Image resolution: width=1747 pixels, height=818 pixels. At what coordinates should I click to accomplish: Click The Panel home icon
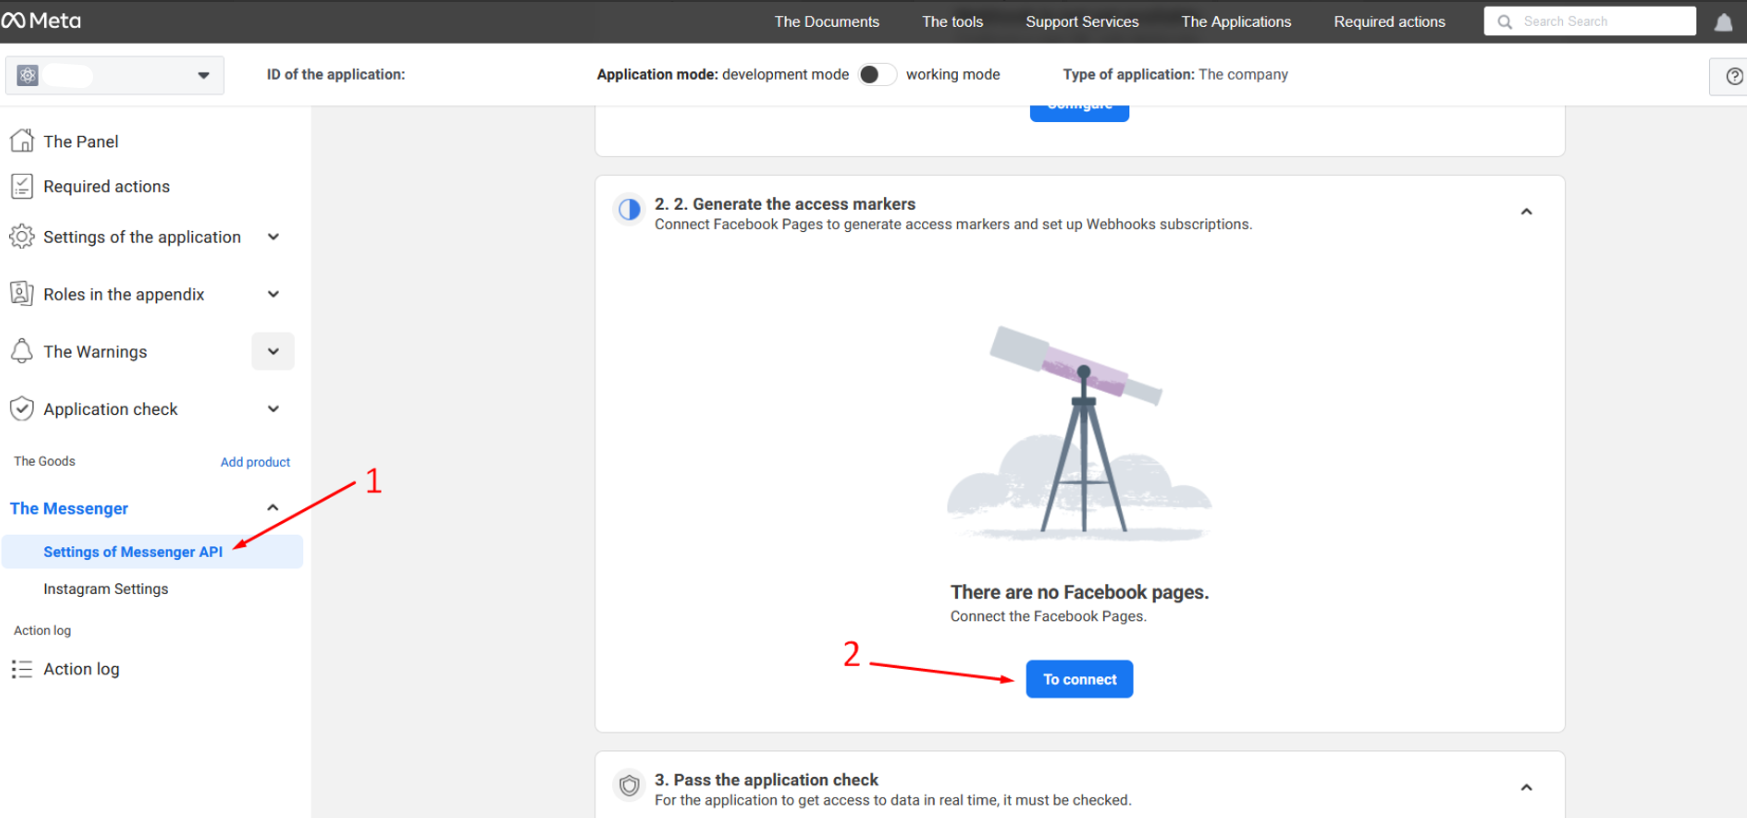pyautogui.click(x=22, y=141)
